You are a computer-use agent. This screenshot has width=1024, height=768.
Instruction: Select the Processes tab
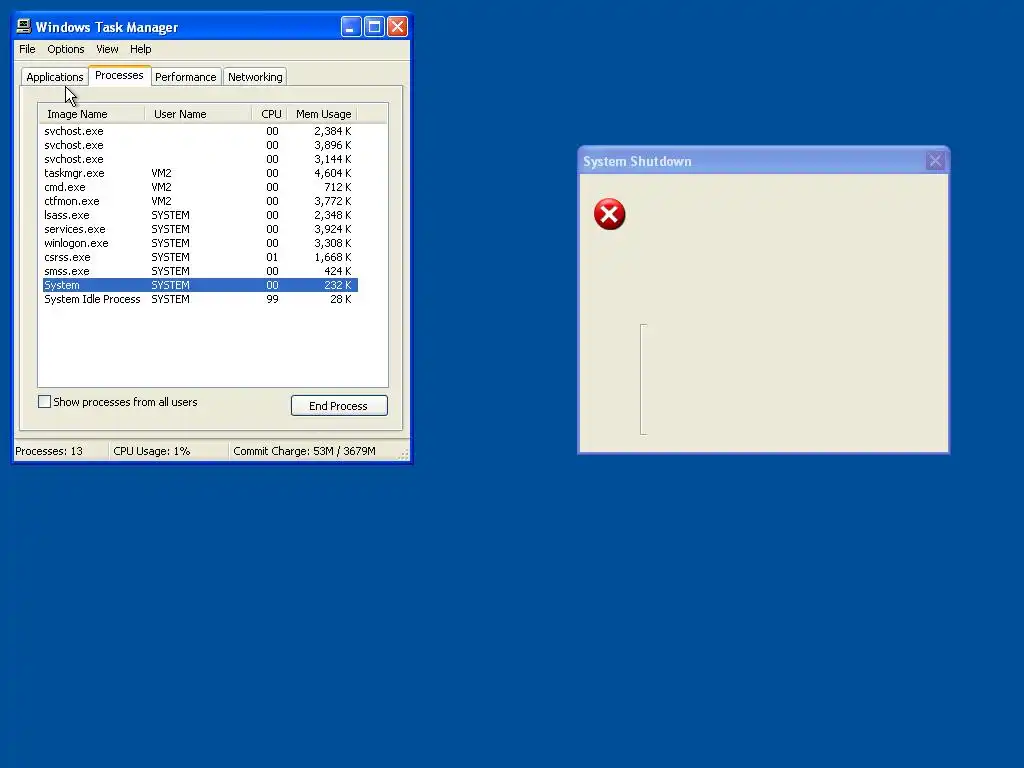120,76
